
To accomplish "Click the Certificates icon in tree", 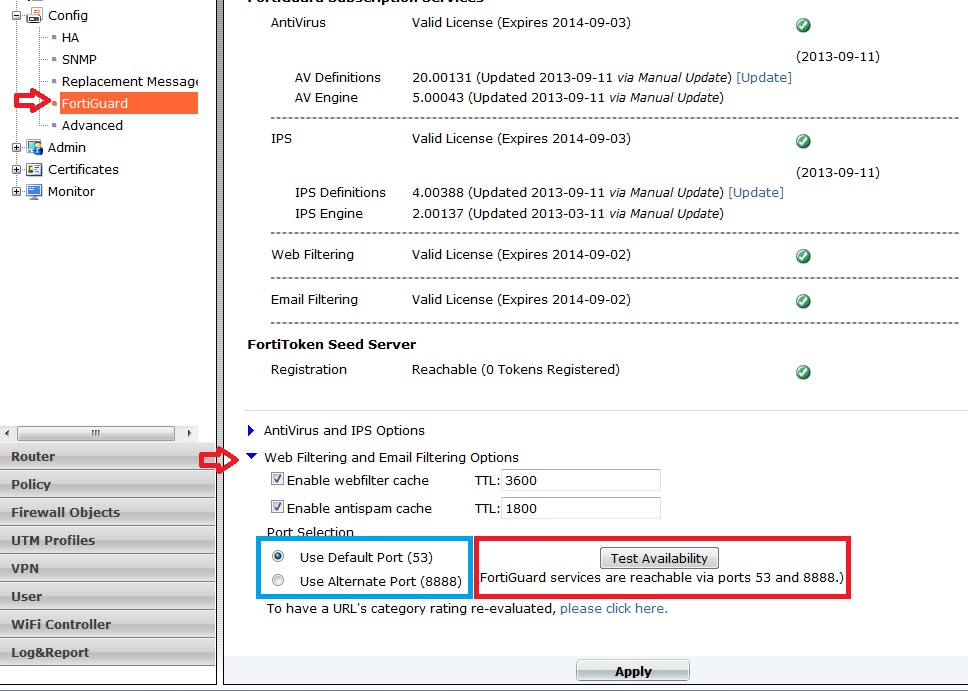I will coord(35,169).
